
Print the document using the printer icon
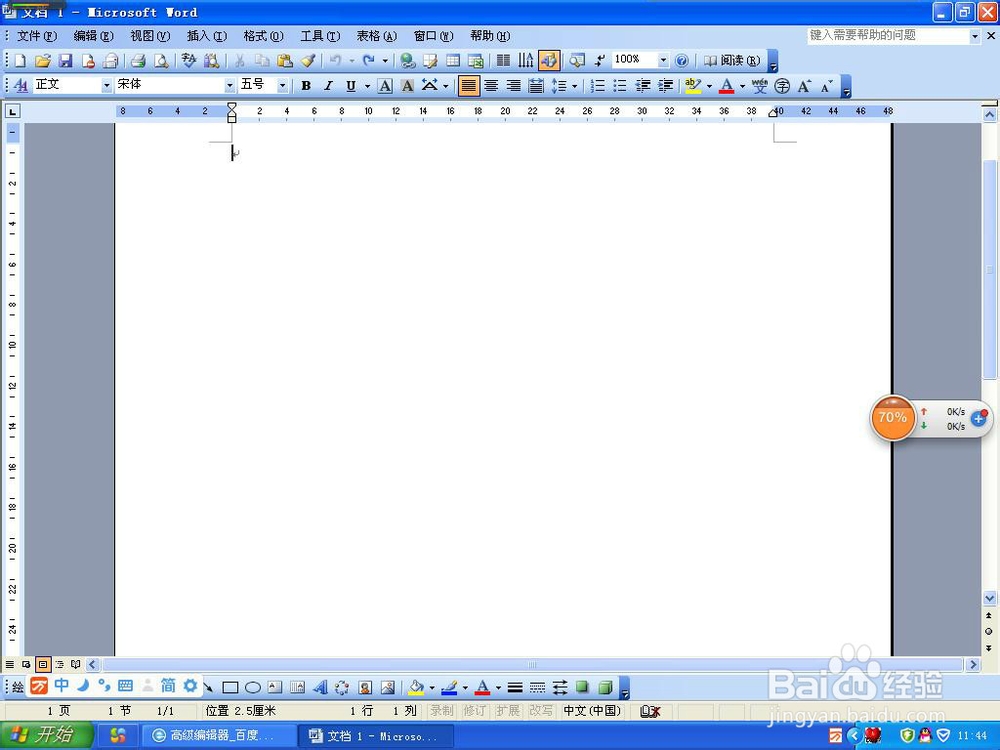(x=138, y=61)
